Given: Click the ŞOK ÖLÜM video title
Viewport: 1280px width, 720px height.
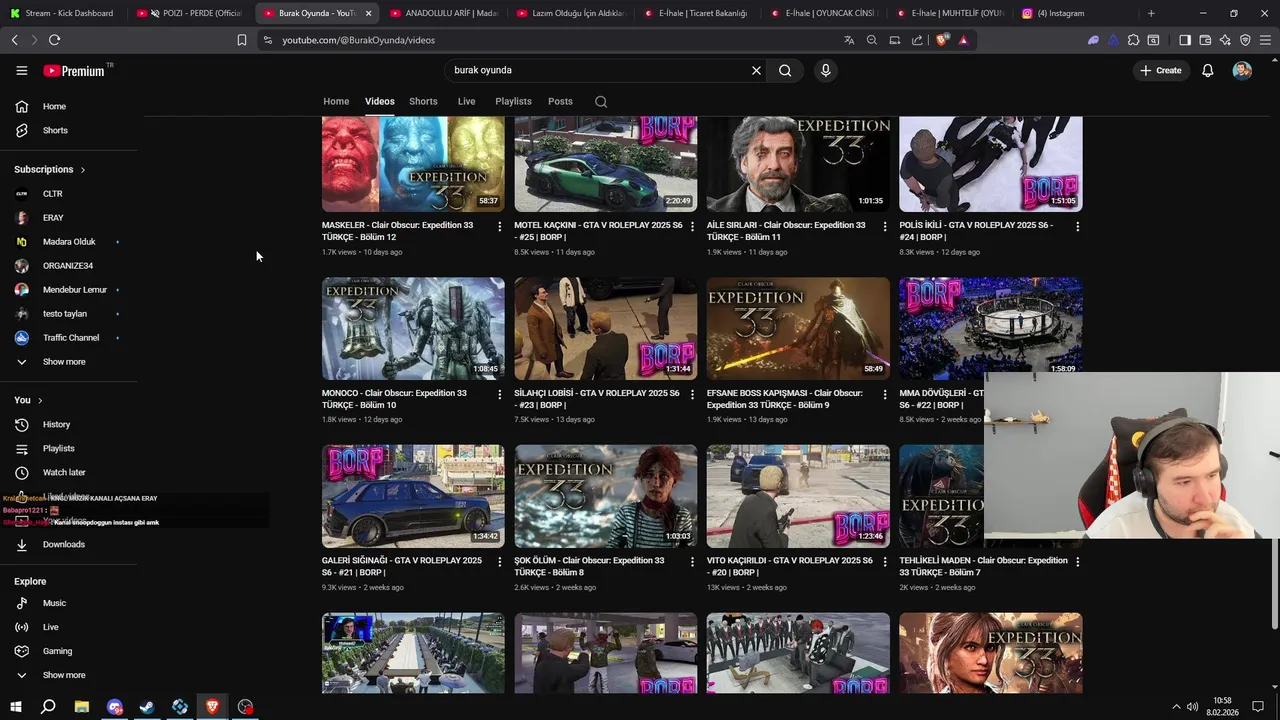Looking at the screenshot, I should click(x=589, y=566).
